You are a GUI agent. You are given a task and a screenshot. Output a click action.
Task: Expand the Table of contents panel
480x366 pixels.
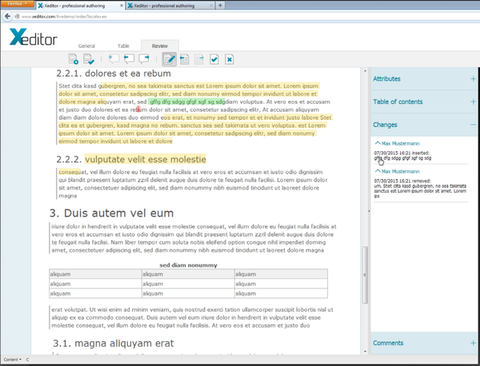[473, 102]
